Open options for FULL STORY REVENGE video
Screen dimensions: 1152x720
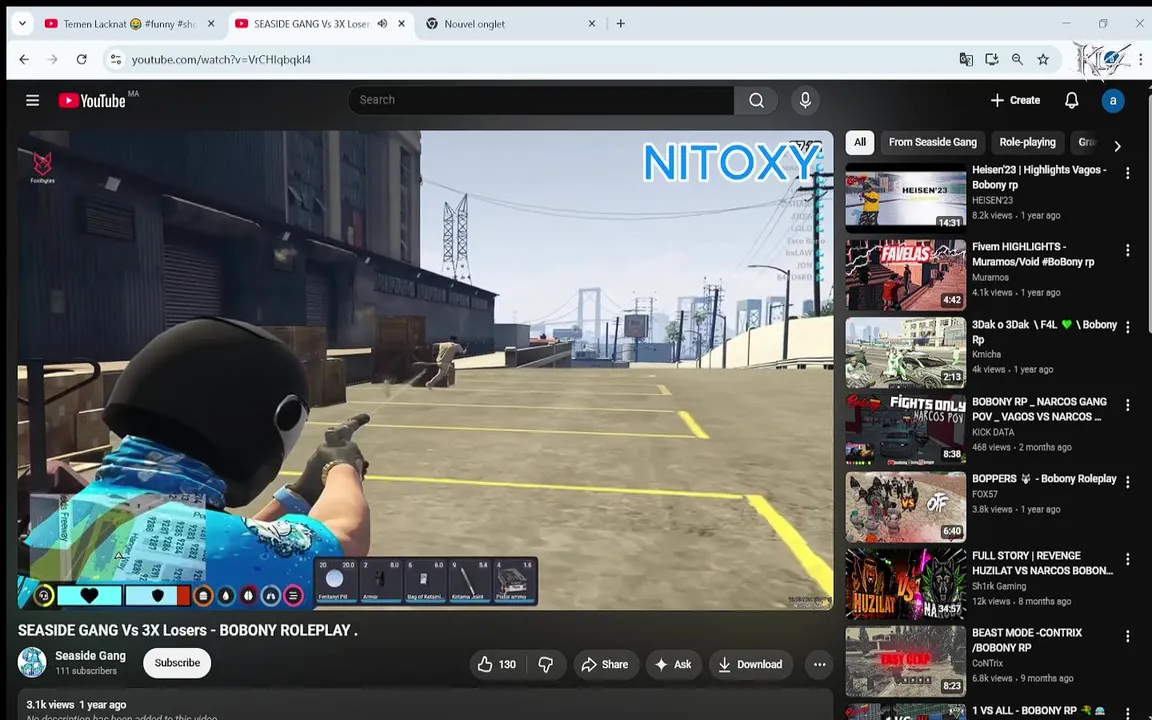(x=1127, y=558)
